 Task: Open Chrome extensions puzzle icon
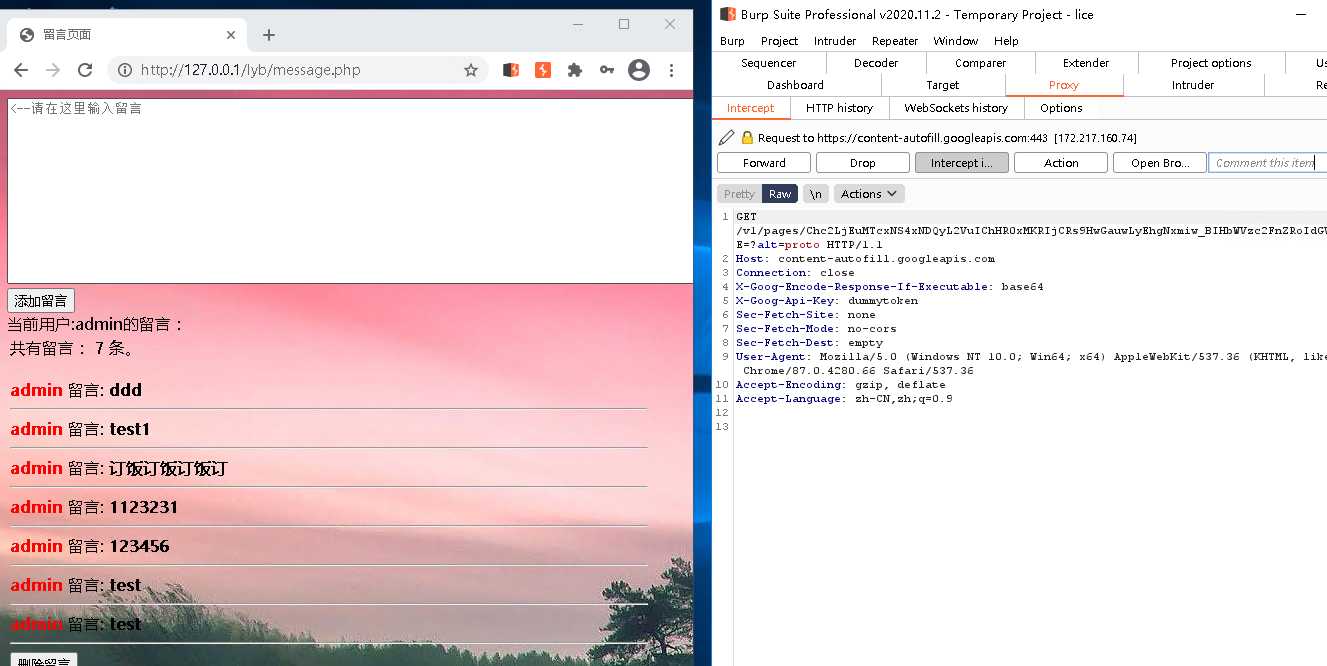pos(574,70)
